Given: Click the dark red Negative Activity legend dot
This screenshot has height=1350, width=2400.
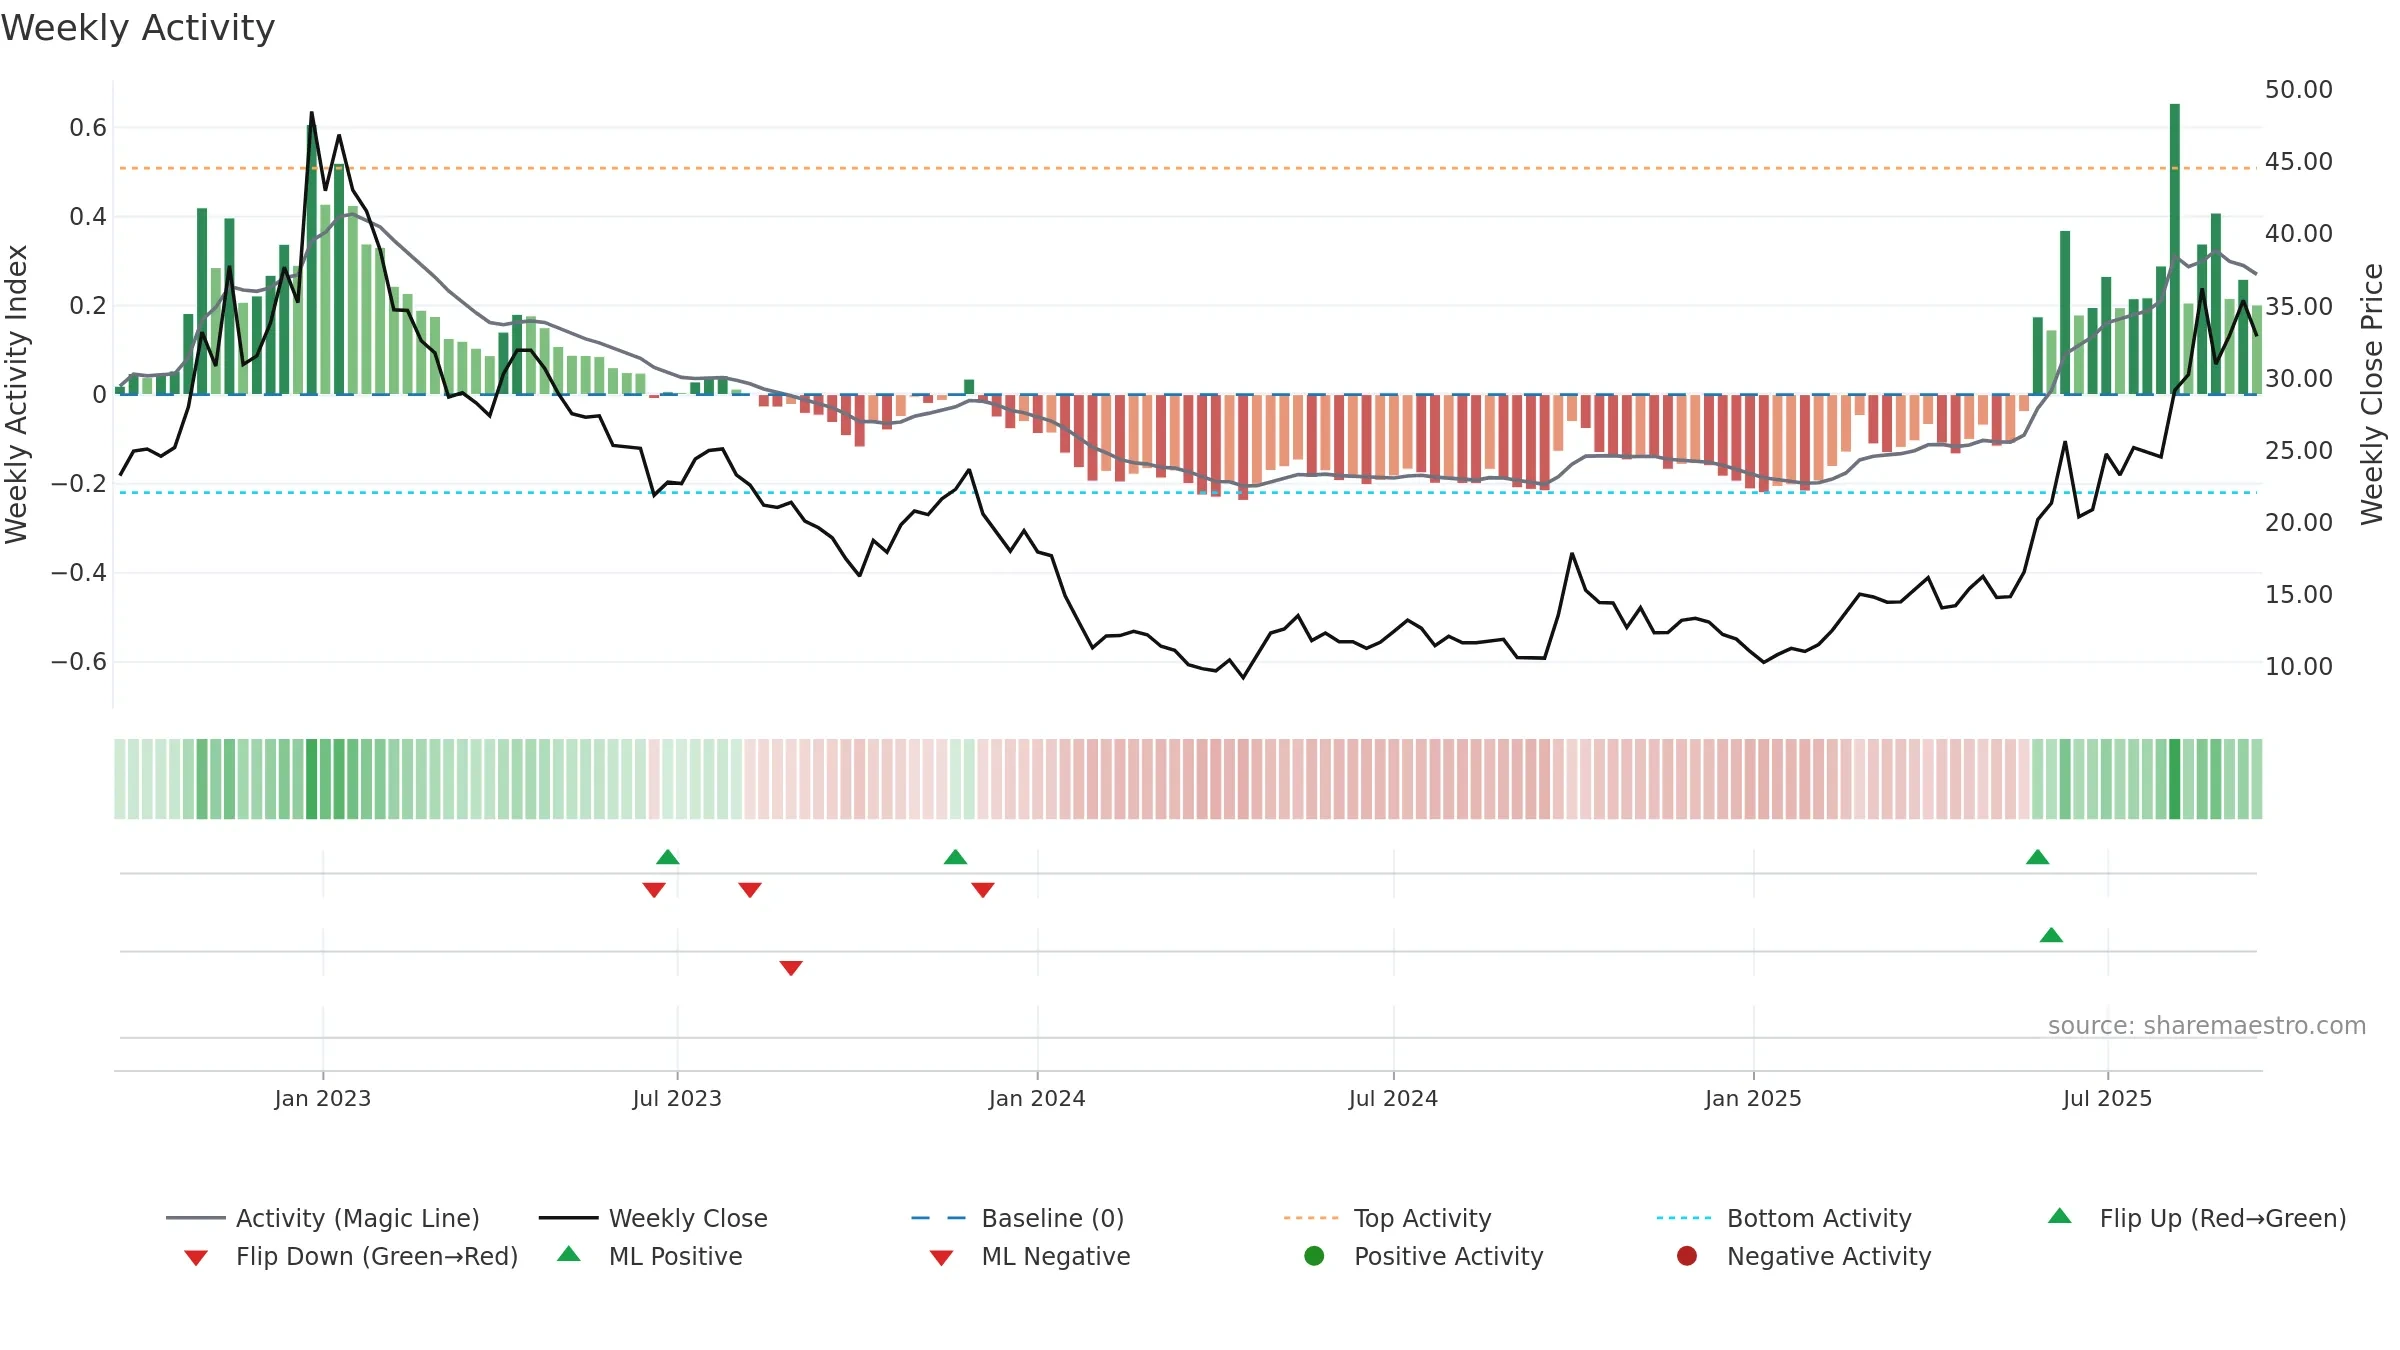Looking at the screenshot, I should 1687,1256.
